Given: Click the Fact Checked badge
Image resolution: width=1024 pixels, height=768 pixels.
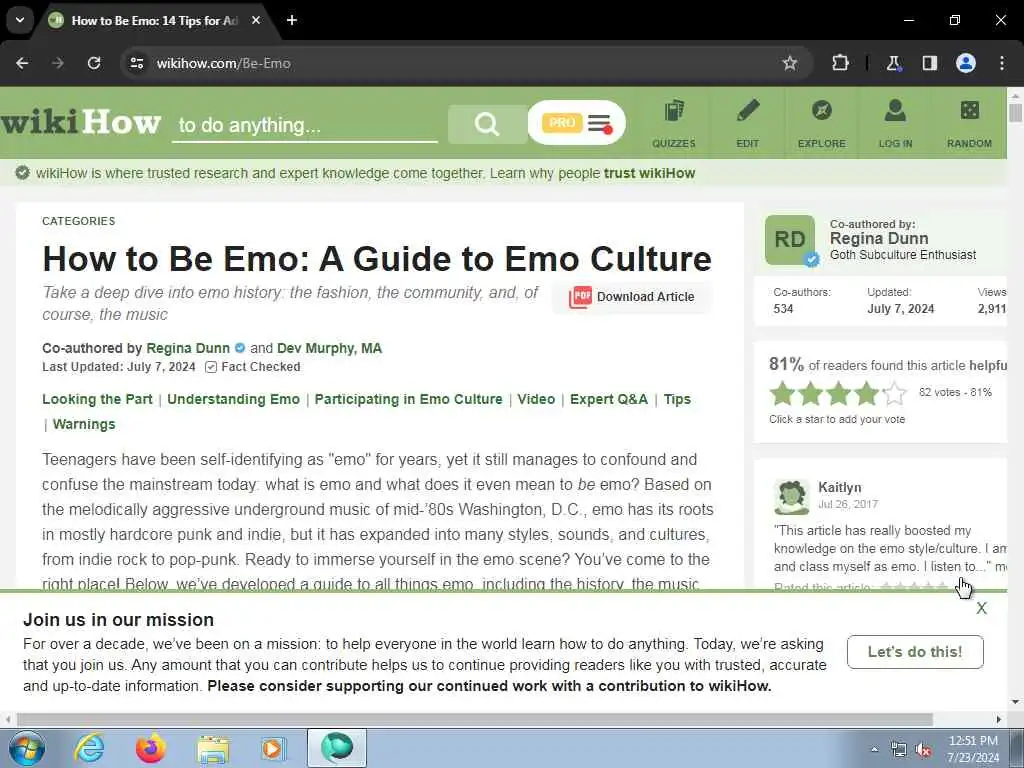Looking at the screenshot, I should 253,366.
